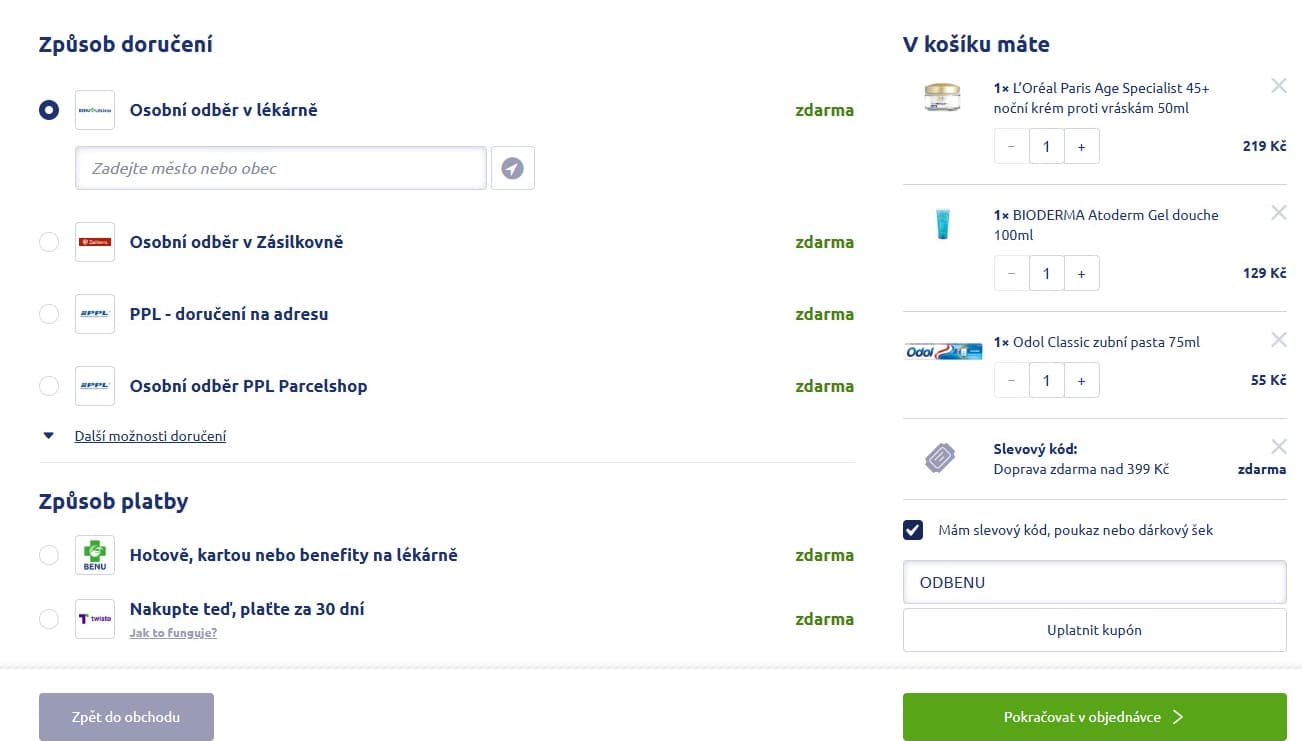This screenshot has height=741, width=1302.
Task: Select PPL - doručení na adresu radio button
Action: [x=49, y=314]
